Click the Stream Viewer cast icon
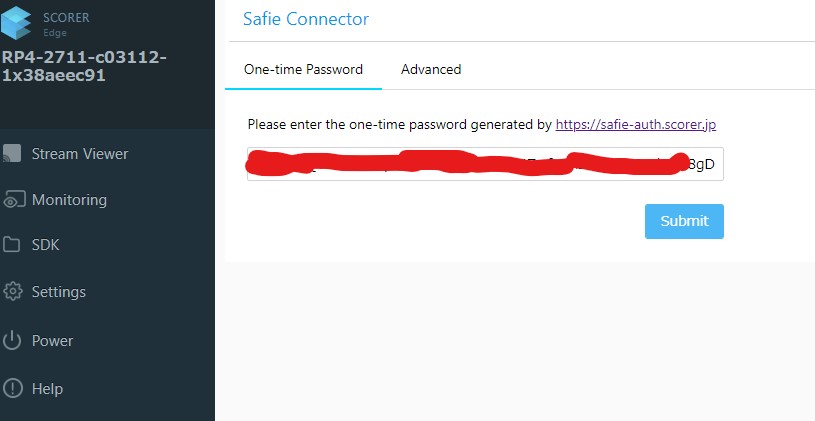Image resolution: width=815 pixels, height=421 pixels. coord(12,154)
